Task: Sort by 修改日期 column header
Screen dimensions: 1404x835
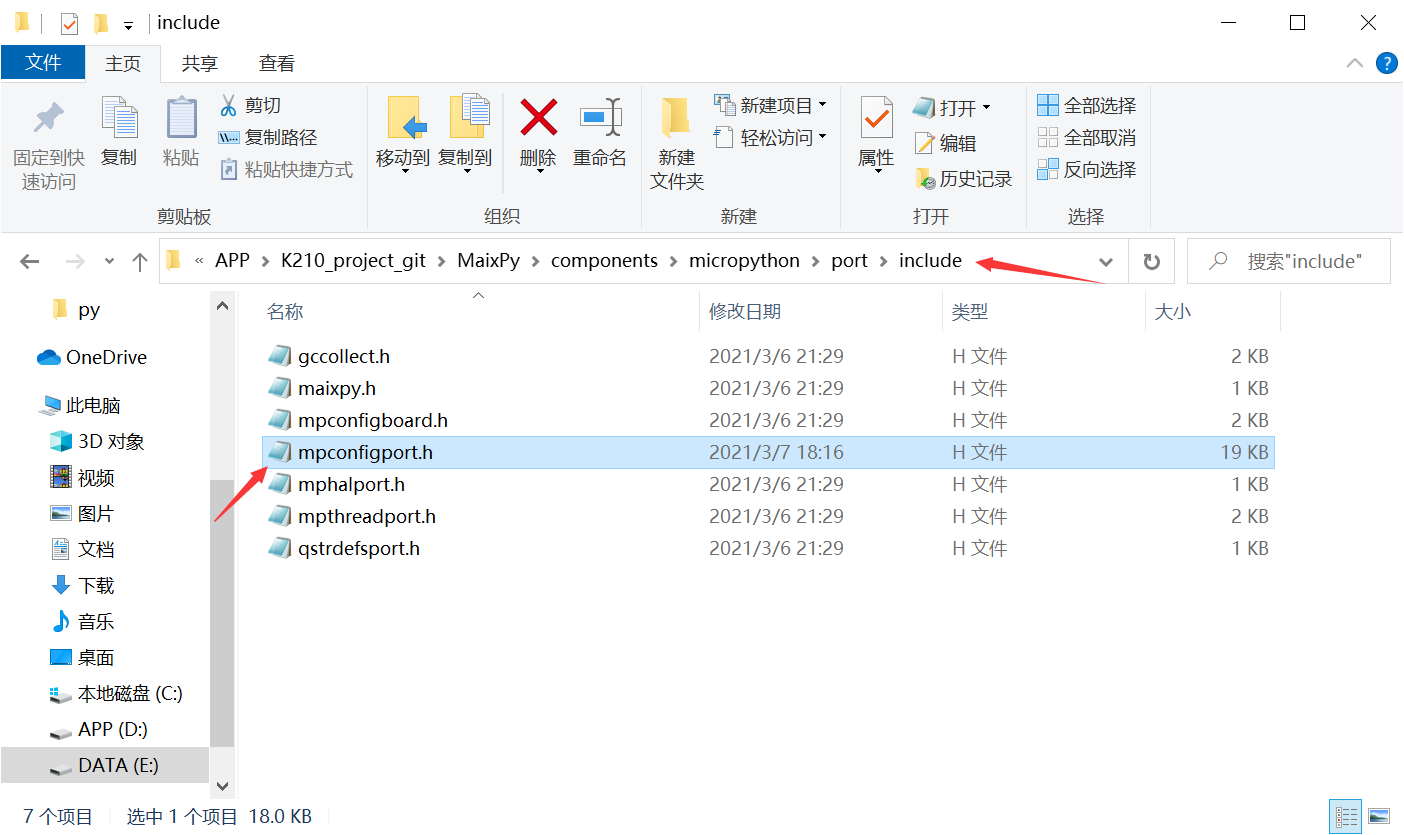Action: [745, 312]
